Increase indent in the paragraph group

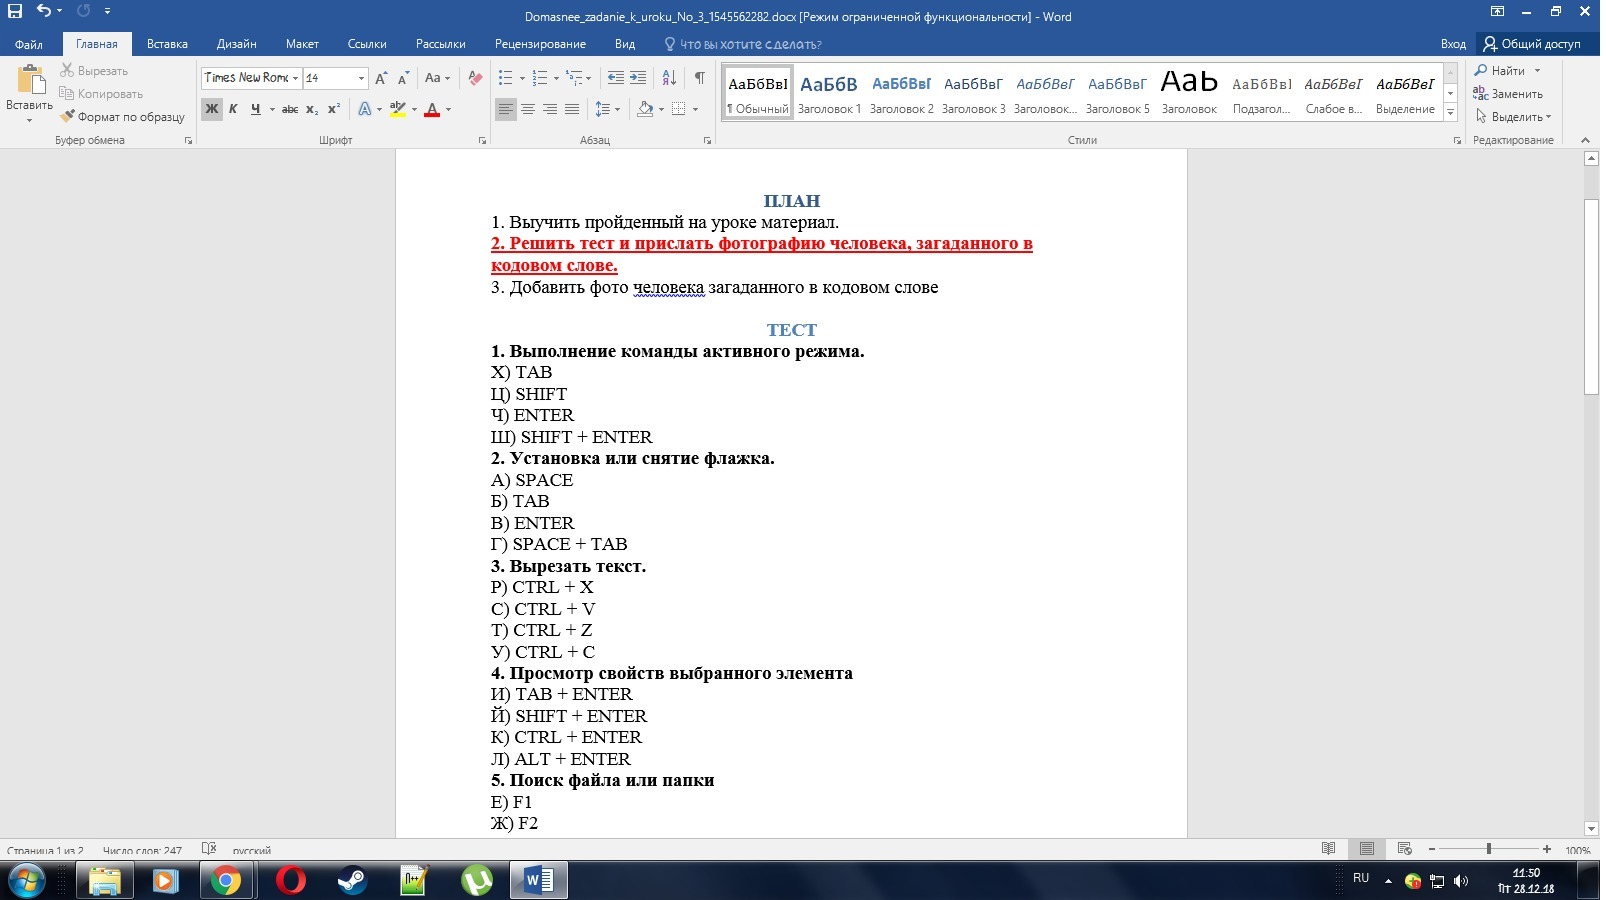click(638, 78)
